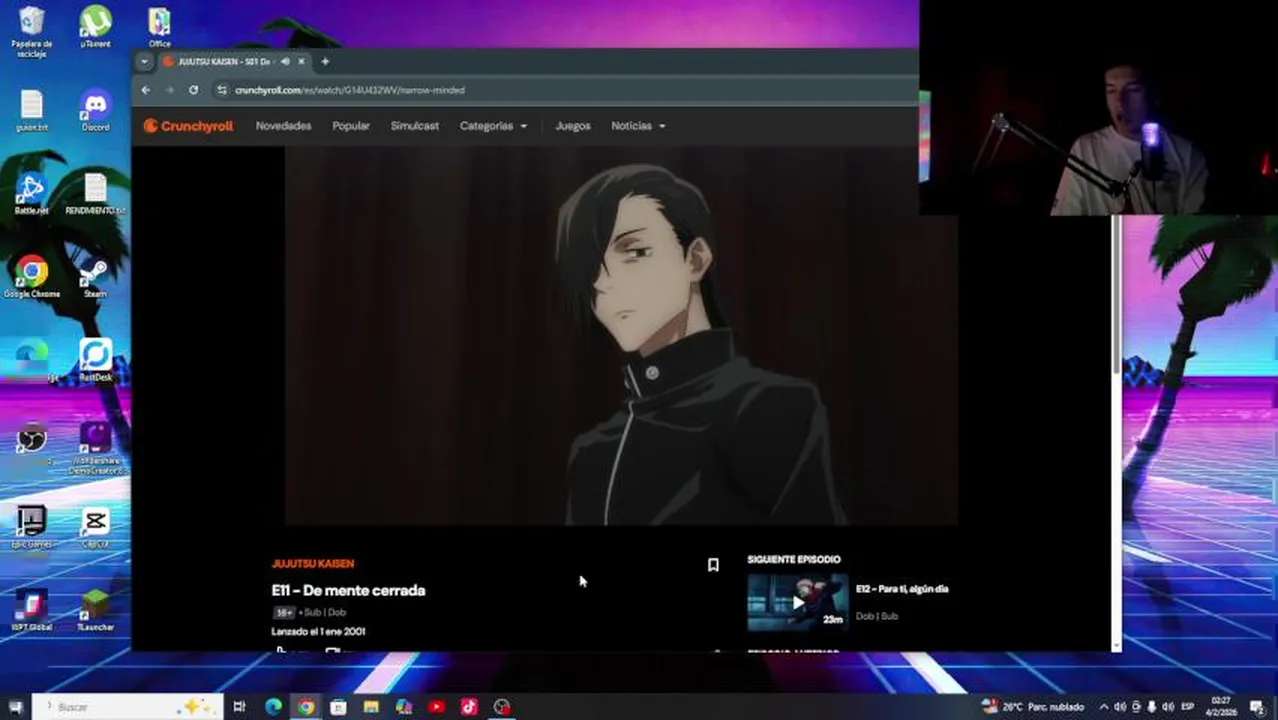Go back with the browser back arrow
Image resolution: width=1278 pixels, height=720 pixels.
(x=146, y=90)
